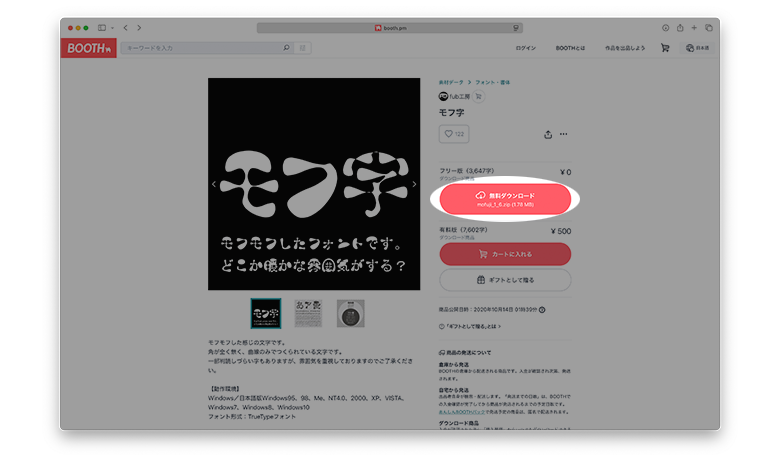
Task: Show the Safari tab overview icon
Action: click(x=709, y=28)
